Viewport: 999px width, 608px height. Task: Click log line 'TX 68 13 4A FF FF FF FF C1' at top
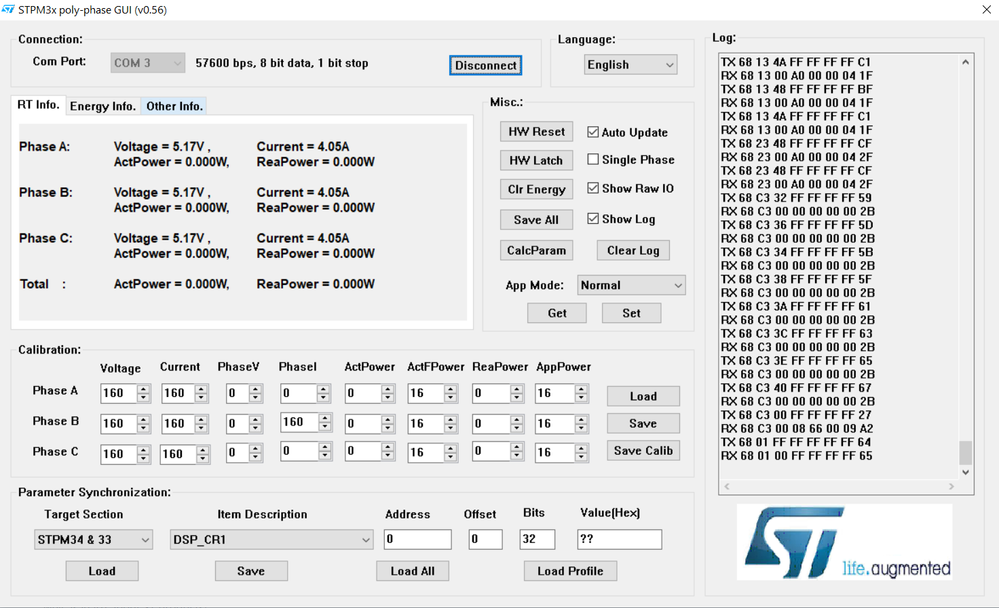tap(796, 62)
